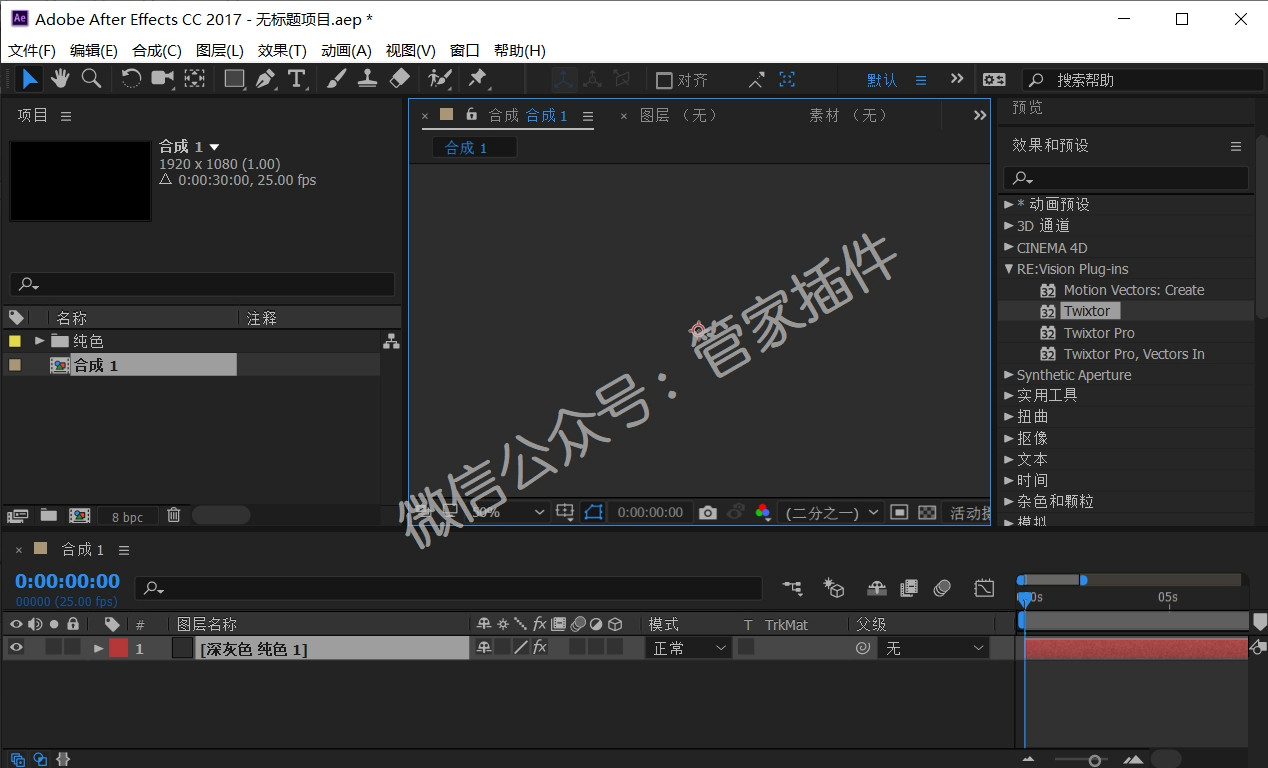Image resolution: width=1268 pixels, height=768 pixels.
Task: Toggle the 对齐 snapping checkbox
Action: pos(664,80)
